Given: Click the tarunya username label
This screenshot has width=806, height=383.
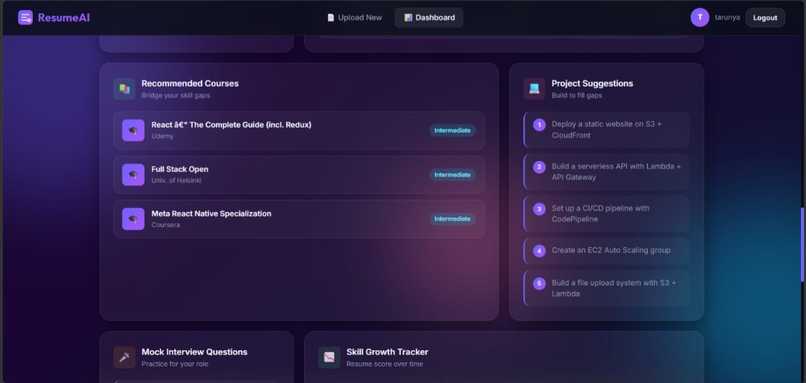Looking at the screenshot, I should point(727,17).
